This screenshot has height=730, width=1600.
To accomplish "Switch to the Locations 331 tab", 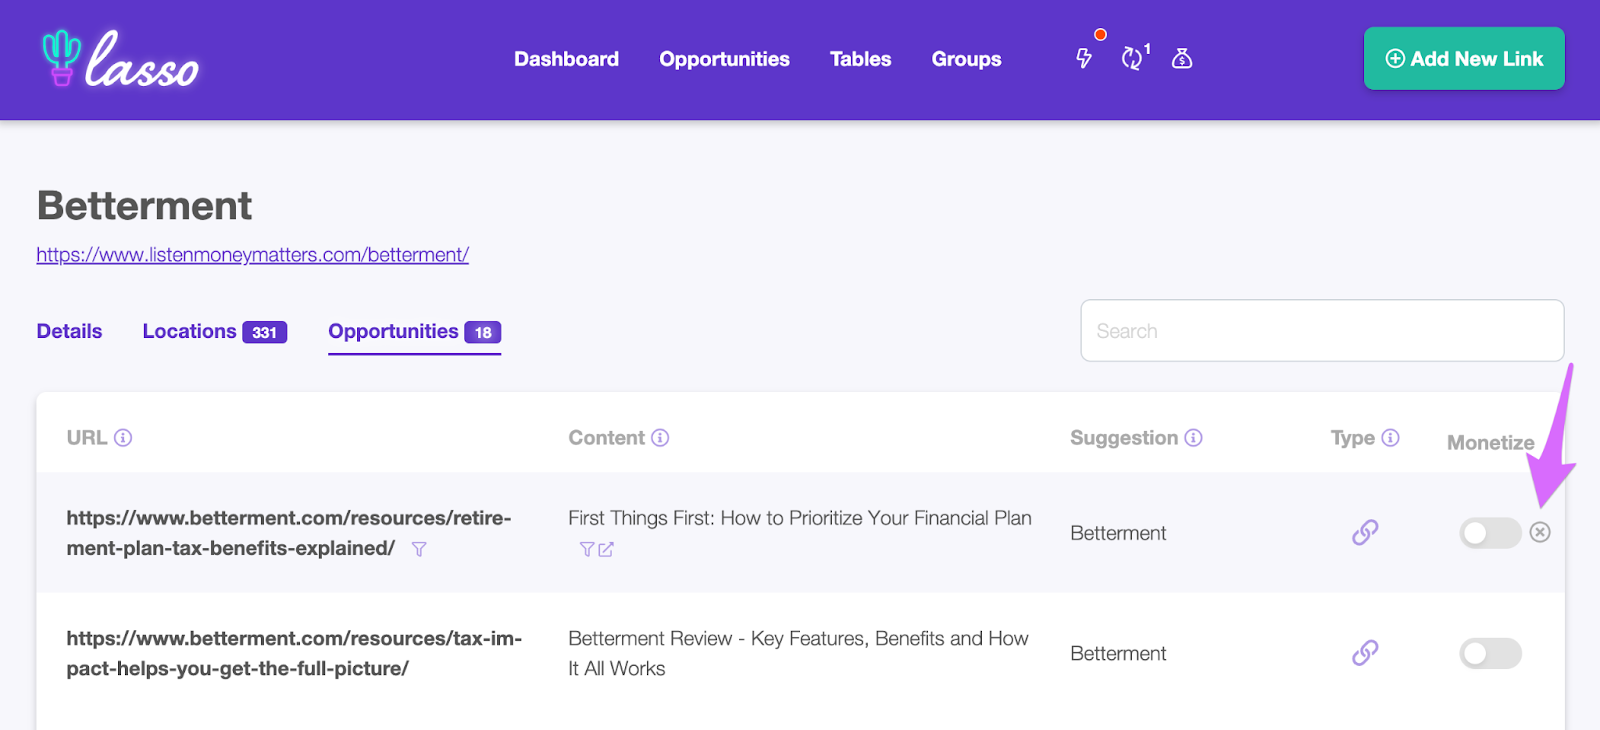I will [x=214, y=331].
